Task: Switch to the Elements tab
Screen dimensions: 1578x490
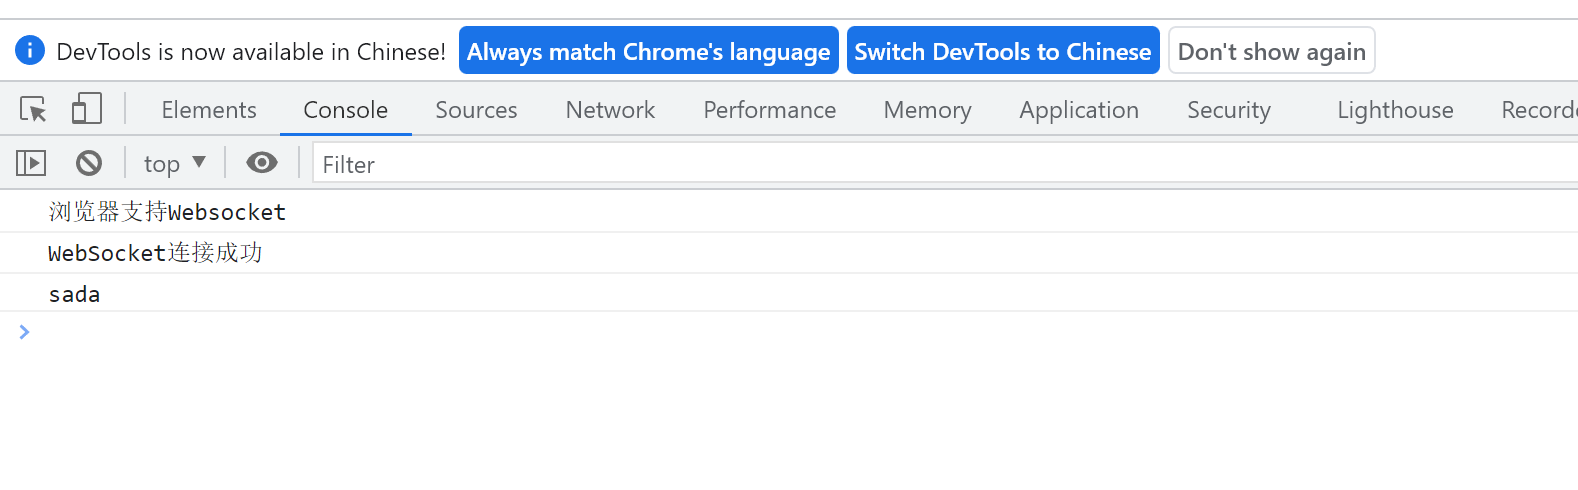Action: pos(209,110)
